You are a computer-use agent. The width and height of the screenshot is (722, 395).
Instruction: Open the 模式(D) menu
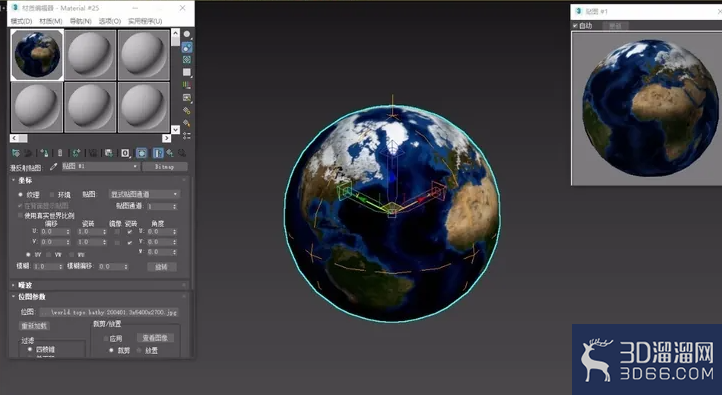(22, 21)
